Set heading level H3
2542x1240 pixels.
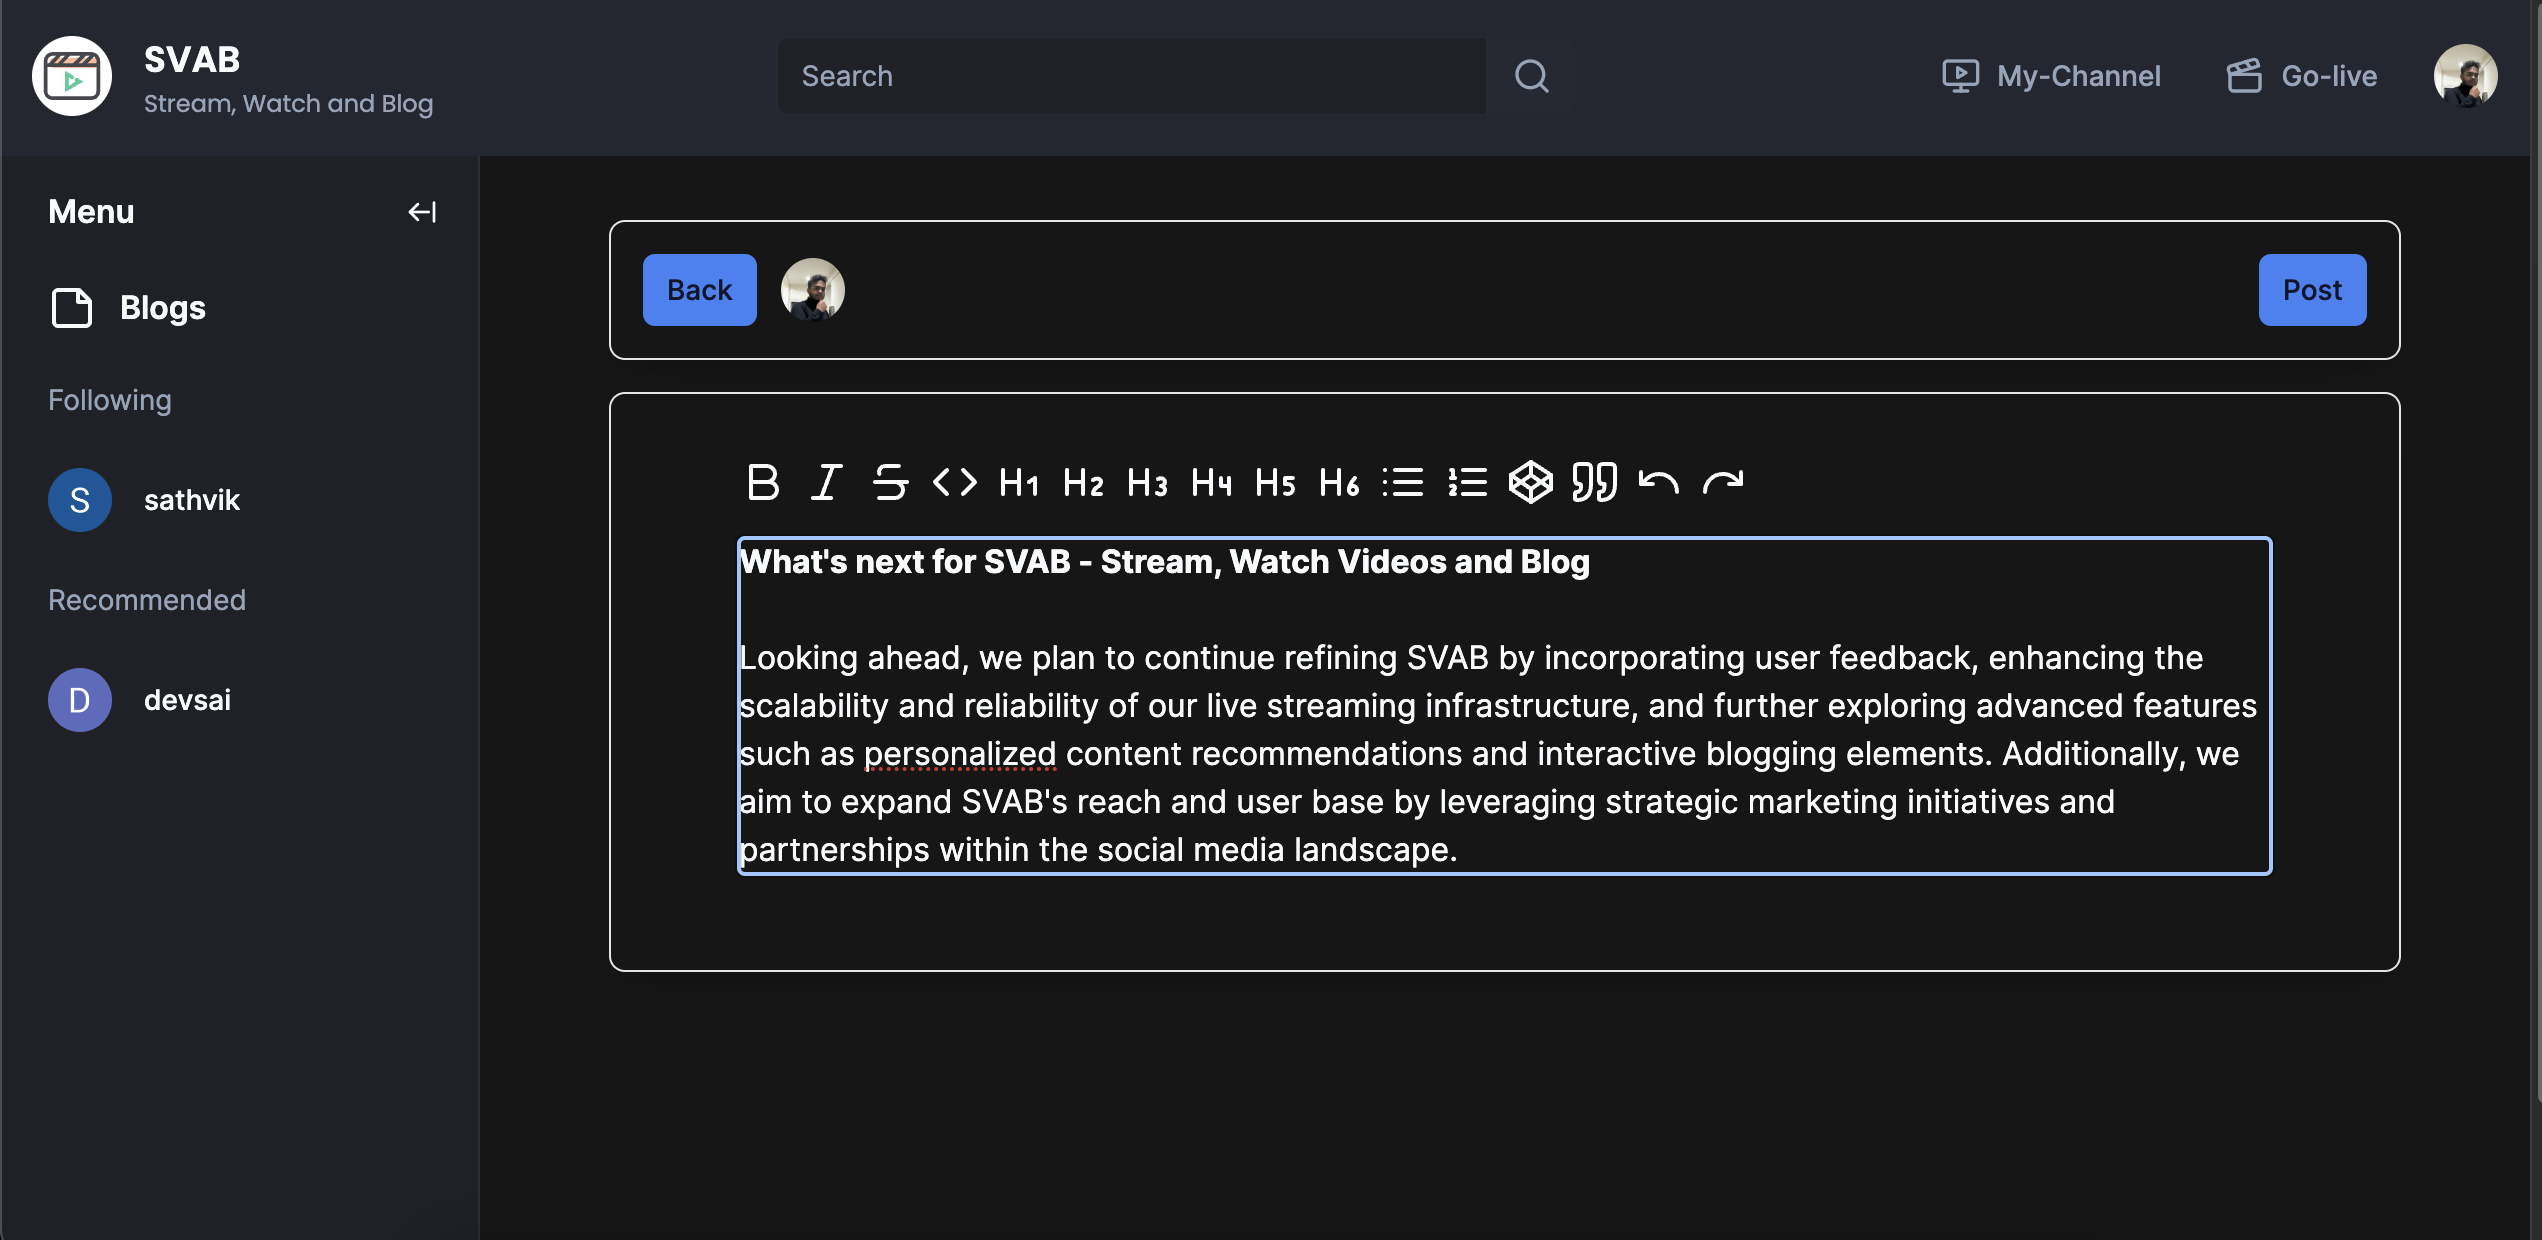1147,483
